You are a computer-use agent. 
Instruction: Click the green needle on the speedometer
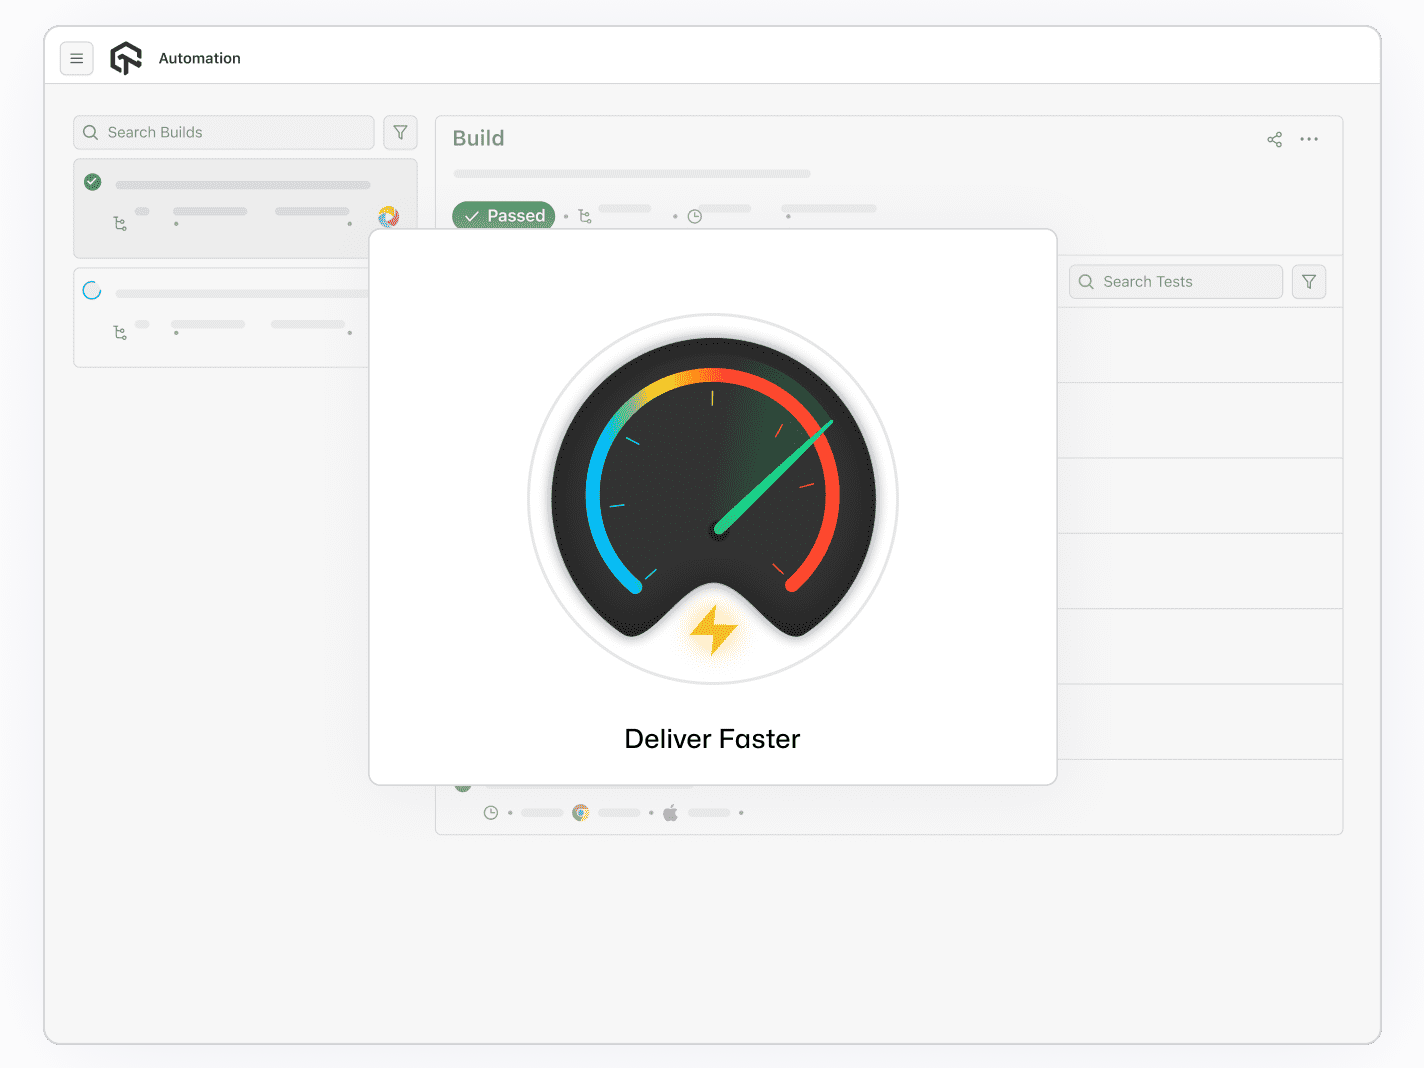tap(775, 477)
